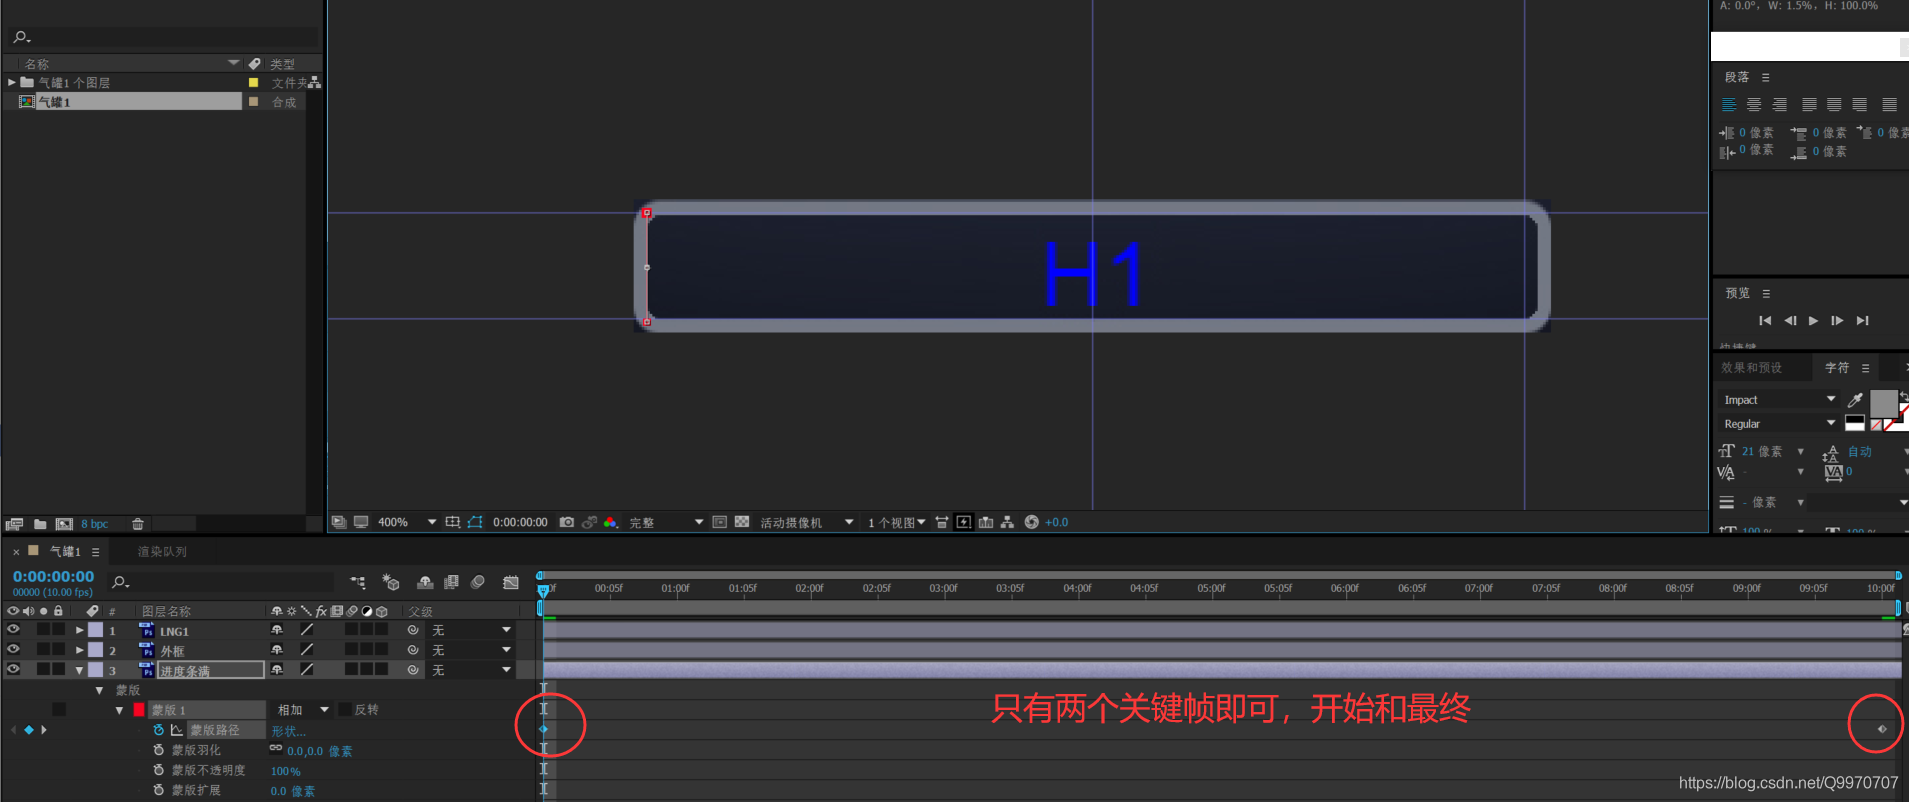This screenshot has height=802, width=1909.
Task: Toggle the 蒙版不透明度 stopwatch
Action: coord(158,770)
